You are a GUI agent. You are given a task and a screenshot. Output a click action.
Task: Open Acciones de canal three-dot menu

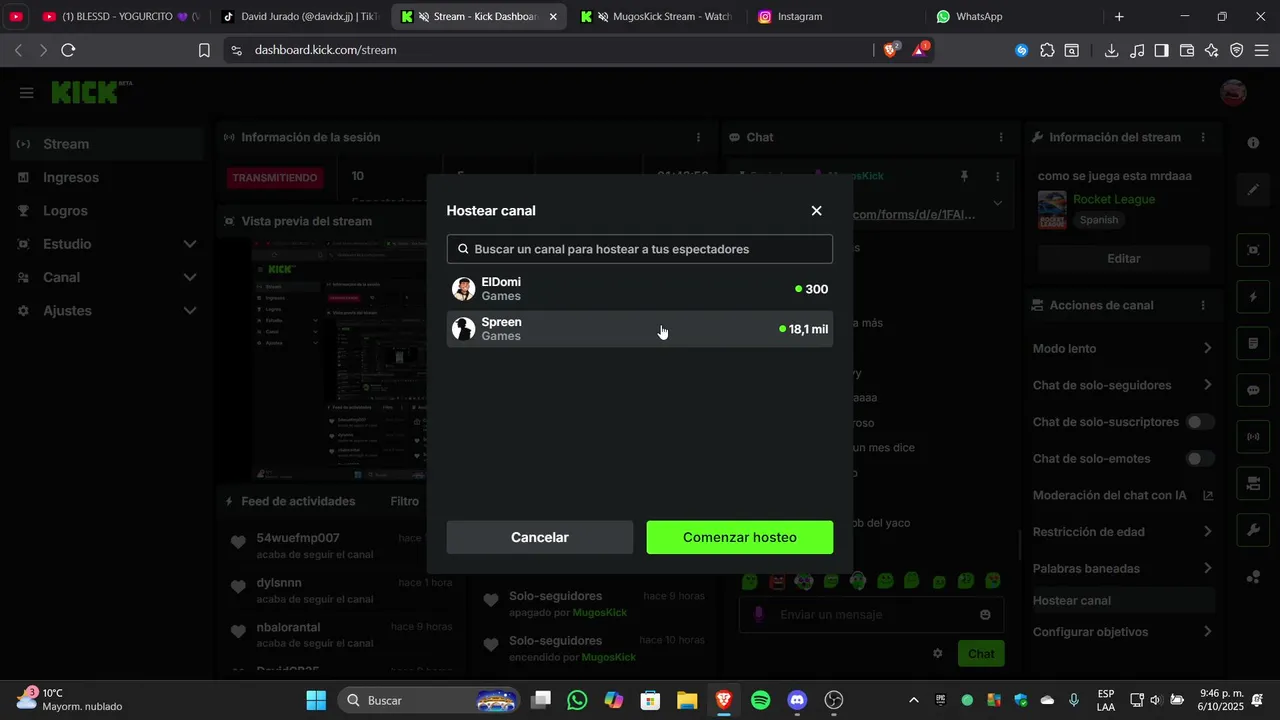[1203, 305]
